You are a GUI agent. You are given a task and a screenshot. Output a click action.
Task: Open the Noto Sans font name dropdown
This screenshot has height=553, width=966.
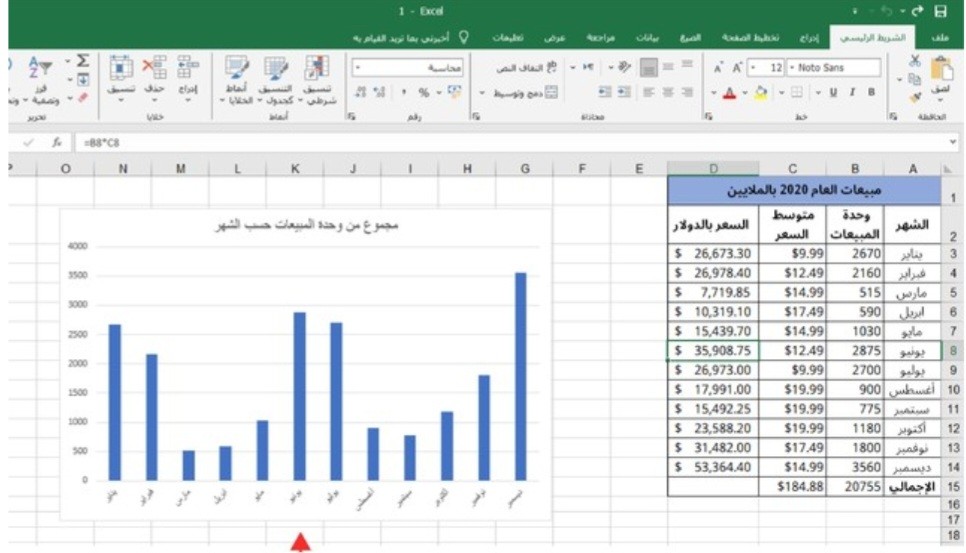click(792, 68)
